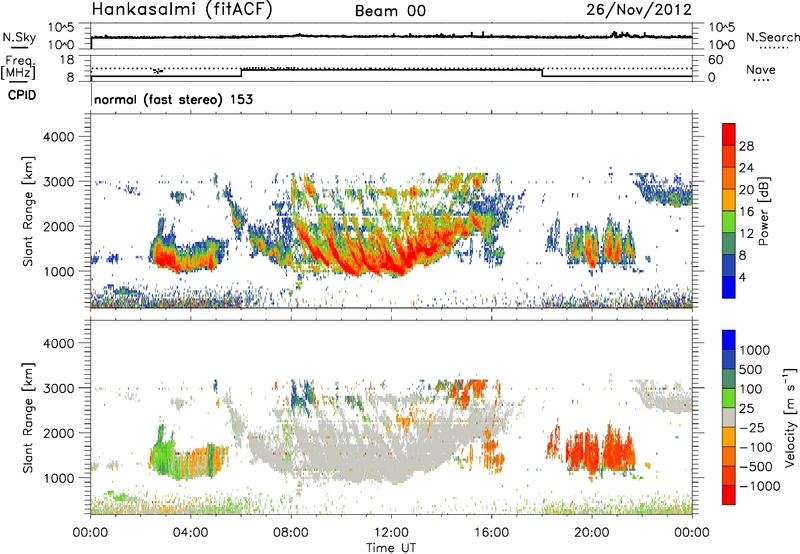Click the 12:00 time axis tick label
800x554 pixels.
(x=391, y=533)
